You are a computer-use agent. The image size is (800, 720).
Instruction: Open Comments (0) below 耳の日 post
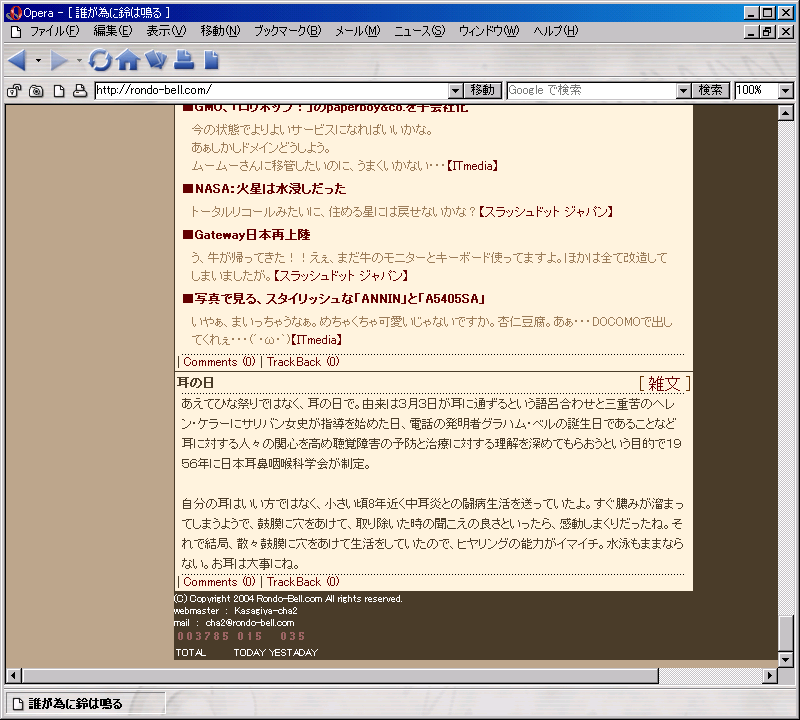click(219, 582)
